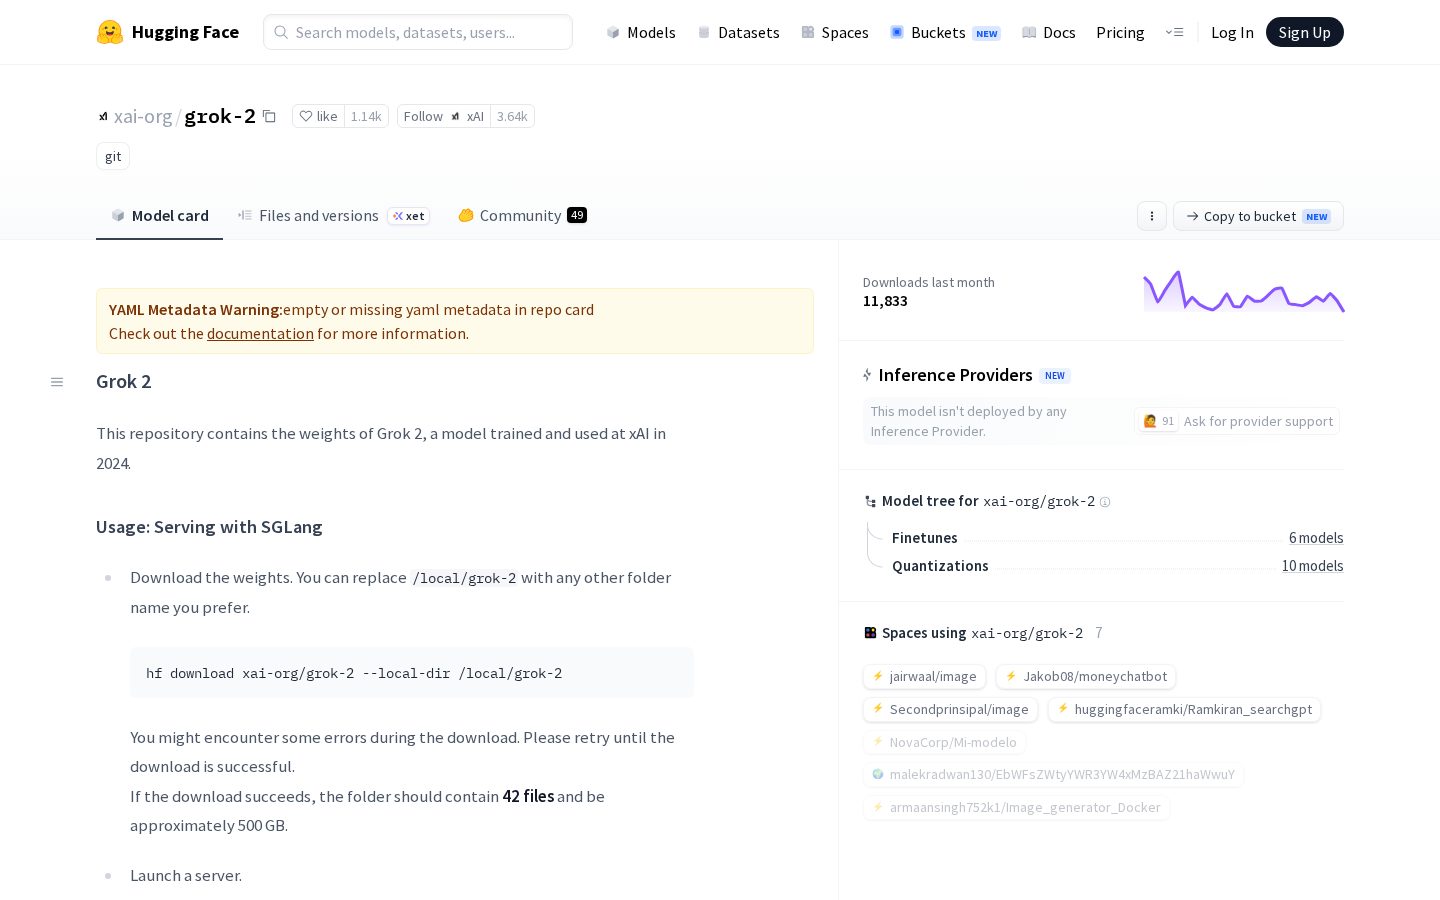
Task: Click the heart icon in like button
Action: pyautogui.click(x=306, y=116)
